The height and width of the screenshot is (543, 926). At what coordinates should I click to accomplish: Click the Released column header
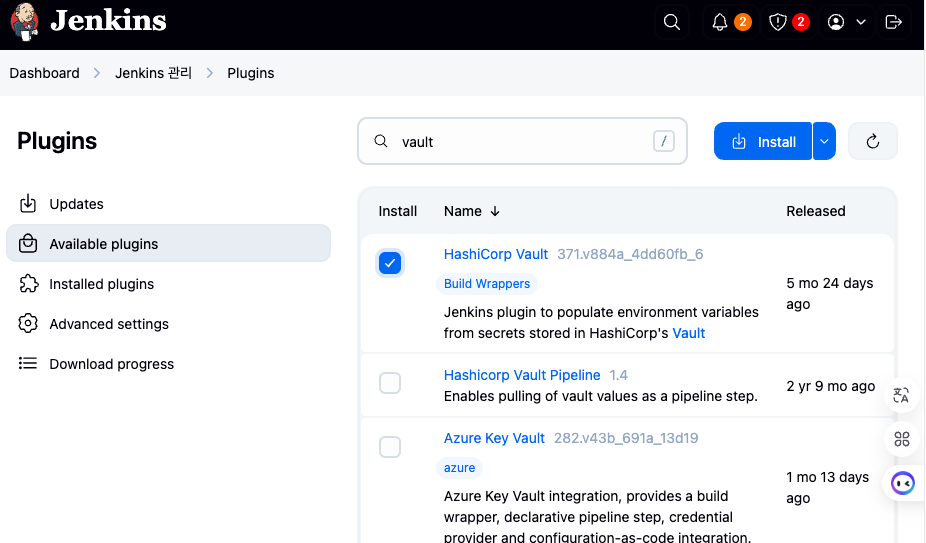click(x=816, y=211)
